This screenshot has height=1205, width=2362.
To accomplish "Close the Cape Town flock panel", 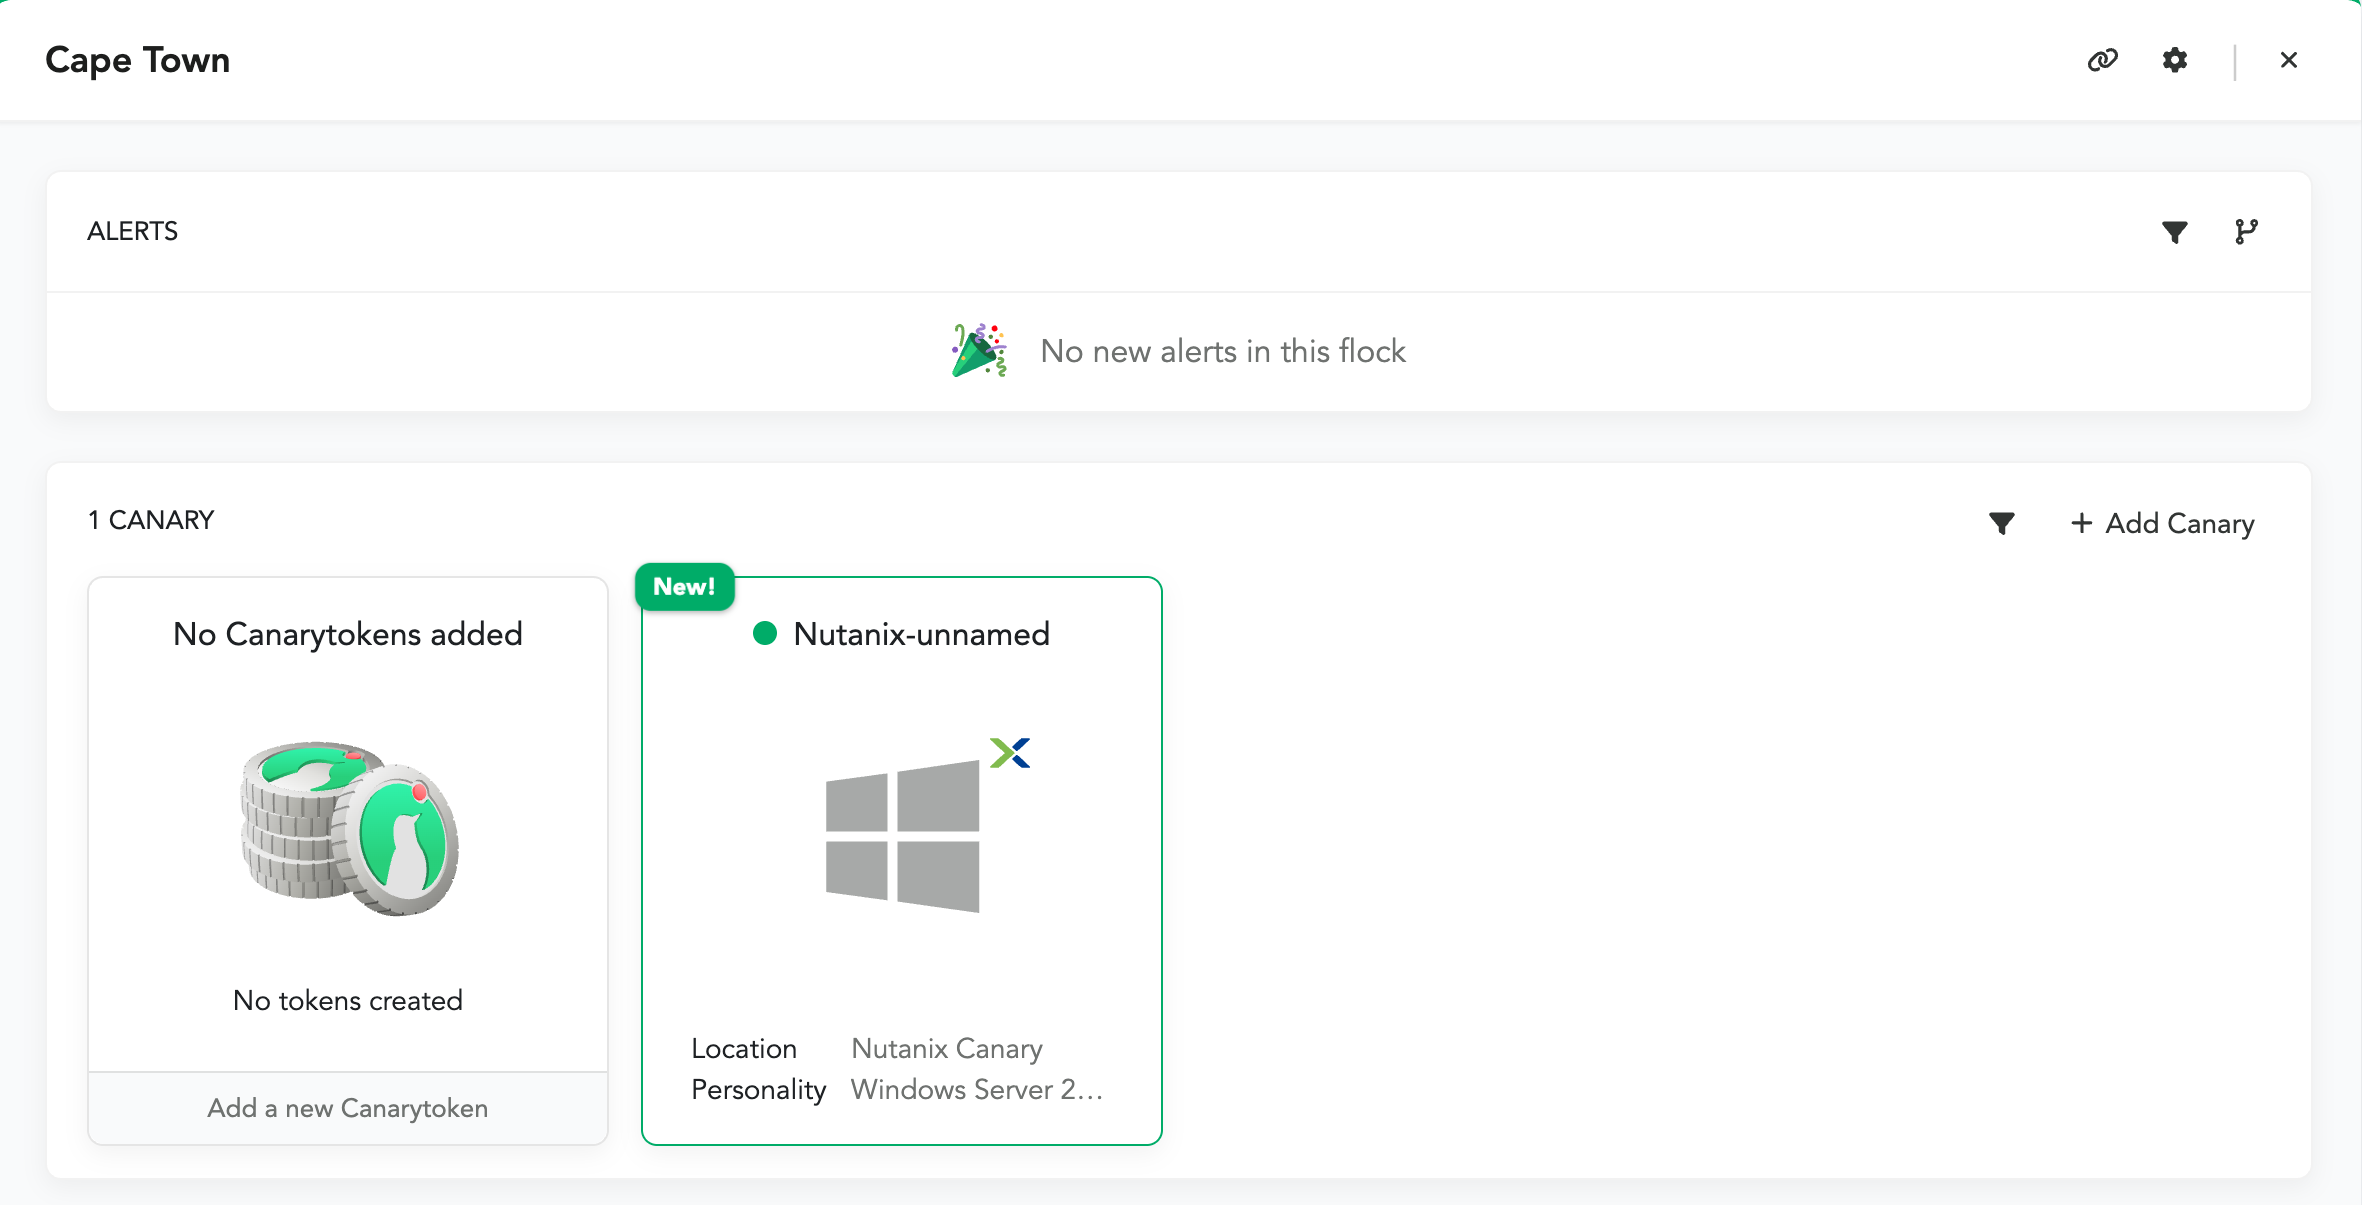I will 2288,60.
